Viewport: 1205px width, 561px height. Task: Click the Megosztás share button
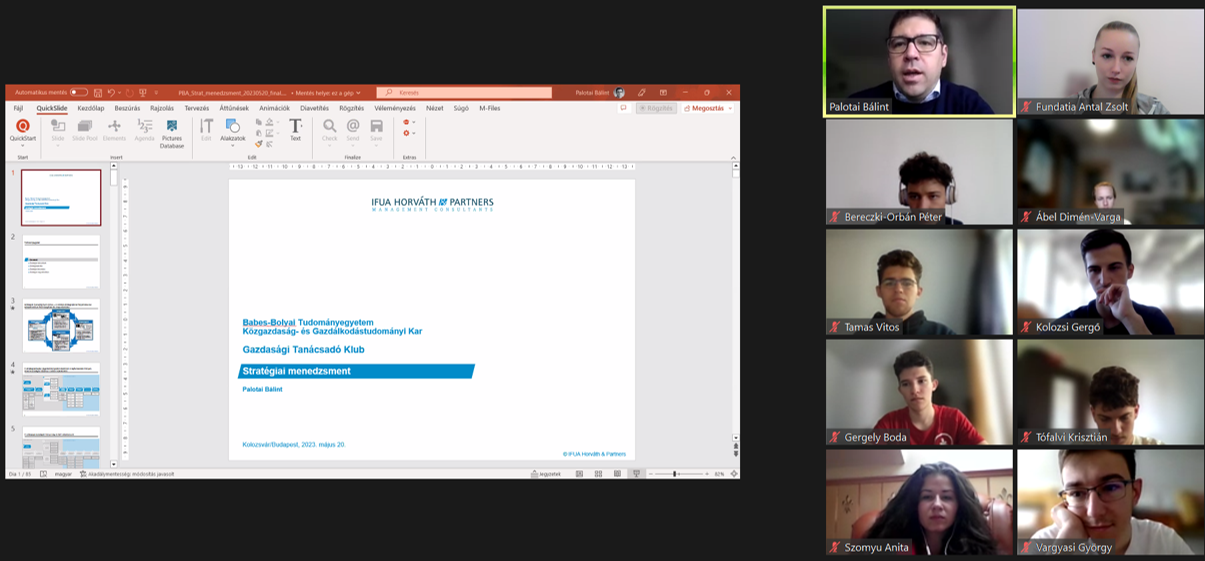coord(704,108)
